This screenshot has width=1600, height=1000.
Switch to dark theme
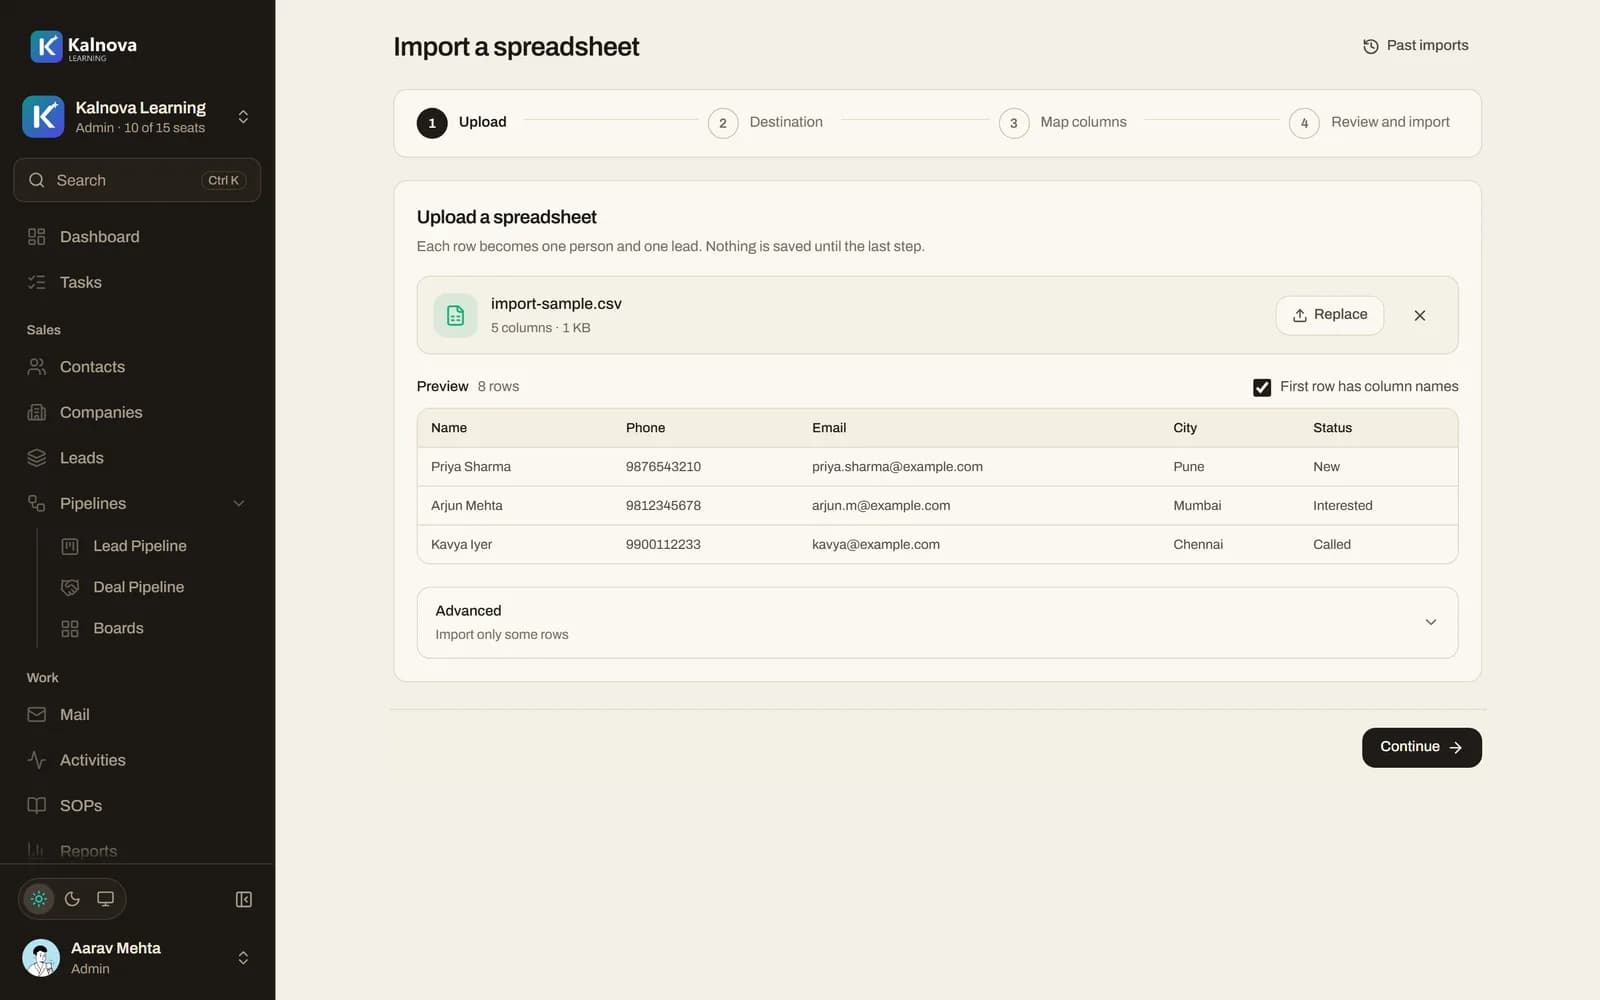(x=72, y=899)
